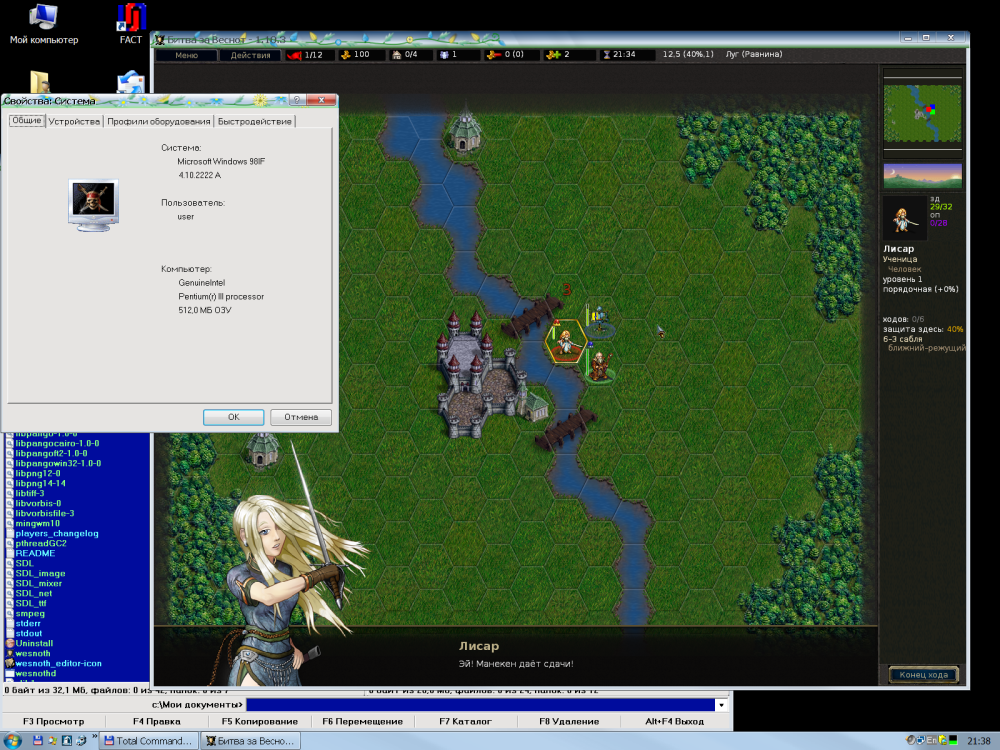The image size is (1000, 750).
Task: Select the blue knight unit near the bridge
Action: tap(599, 321)
